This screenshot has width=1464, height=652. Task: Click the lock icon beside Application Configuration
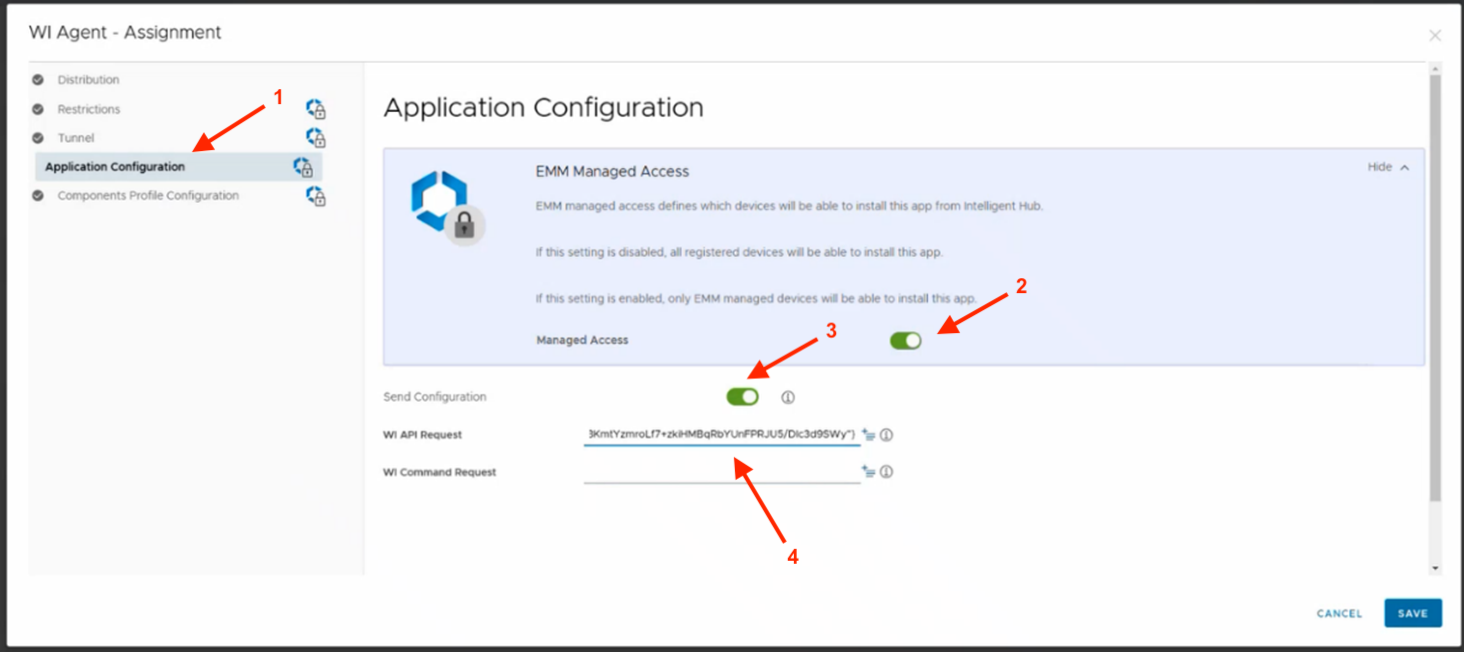303,167
